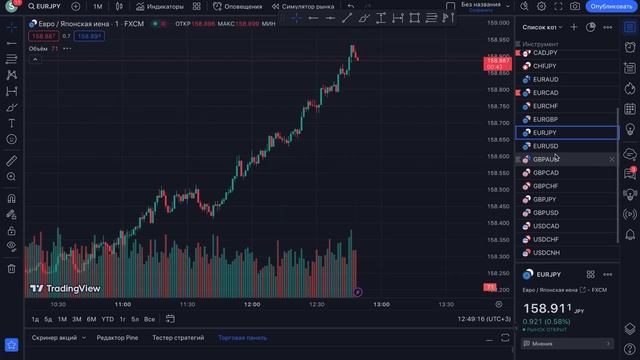The image size is (640, 360).
Task: Toggle magnet mode in left toolbar
Action: 11,198
